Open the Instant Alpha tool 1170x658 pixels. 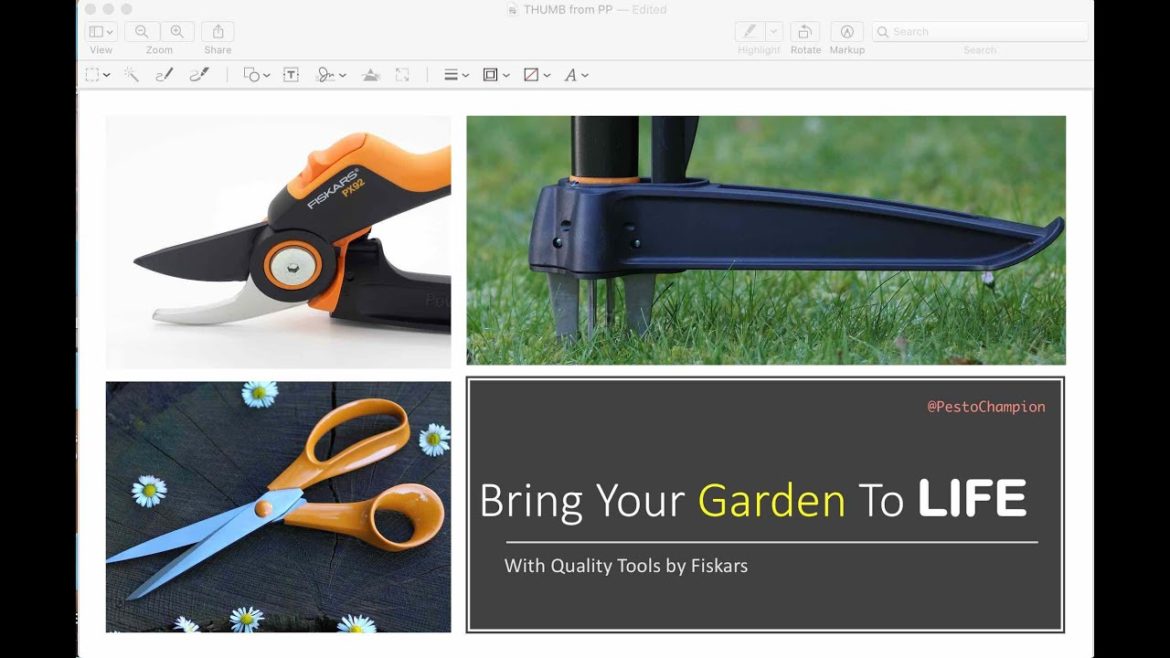click(x=131, y=74)
